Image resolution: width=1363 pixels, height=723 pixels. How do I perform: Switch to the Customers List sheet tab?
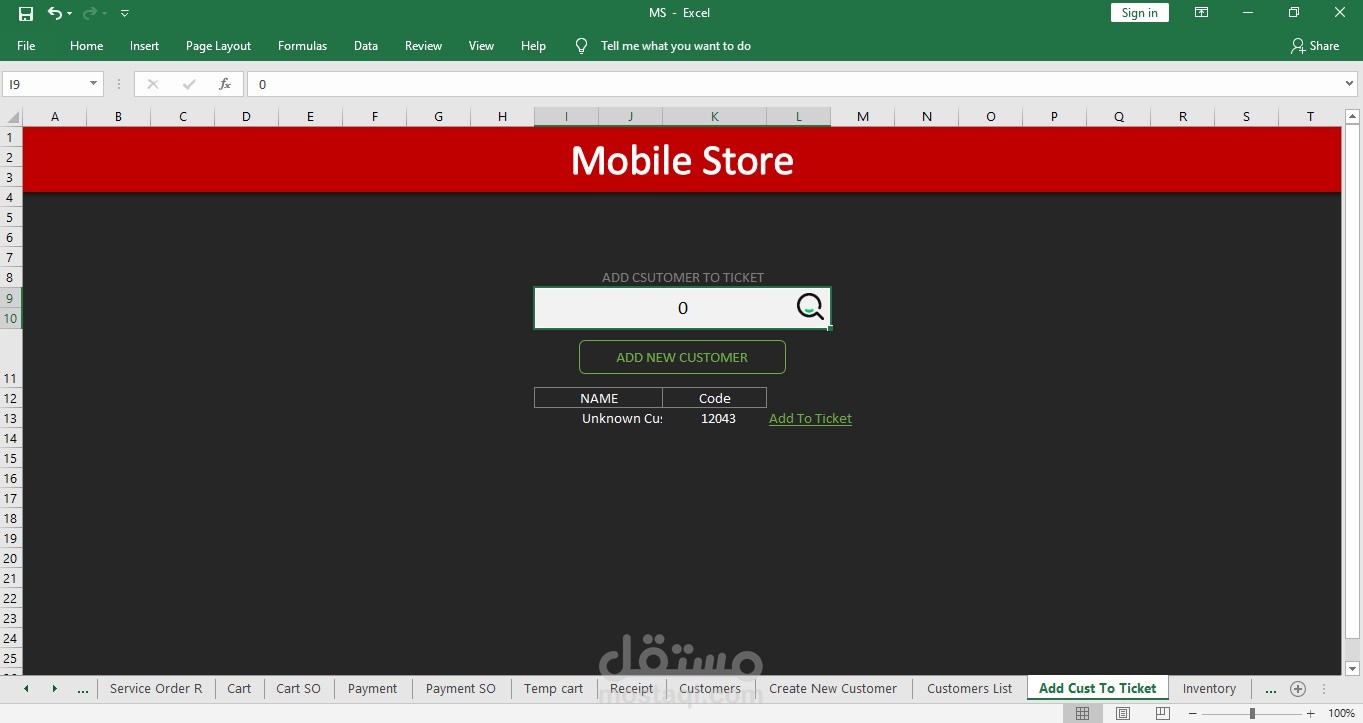pos(970,689)
